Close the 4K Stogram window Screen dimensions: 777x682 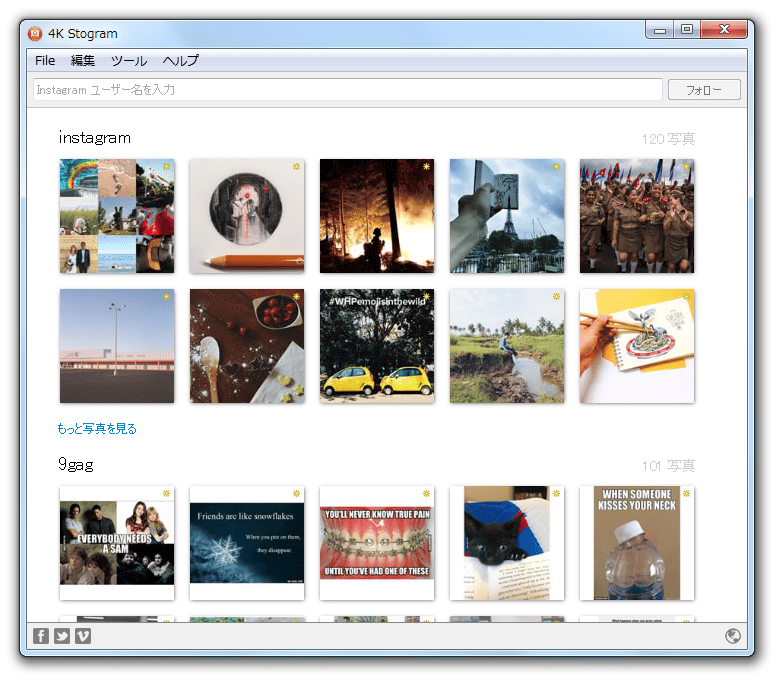pyautogui.click(x=724, y=30)
